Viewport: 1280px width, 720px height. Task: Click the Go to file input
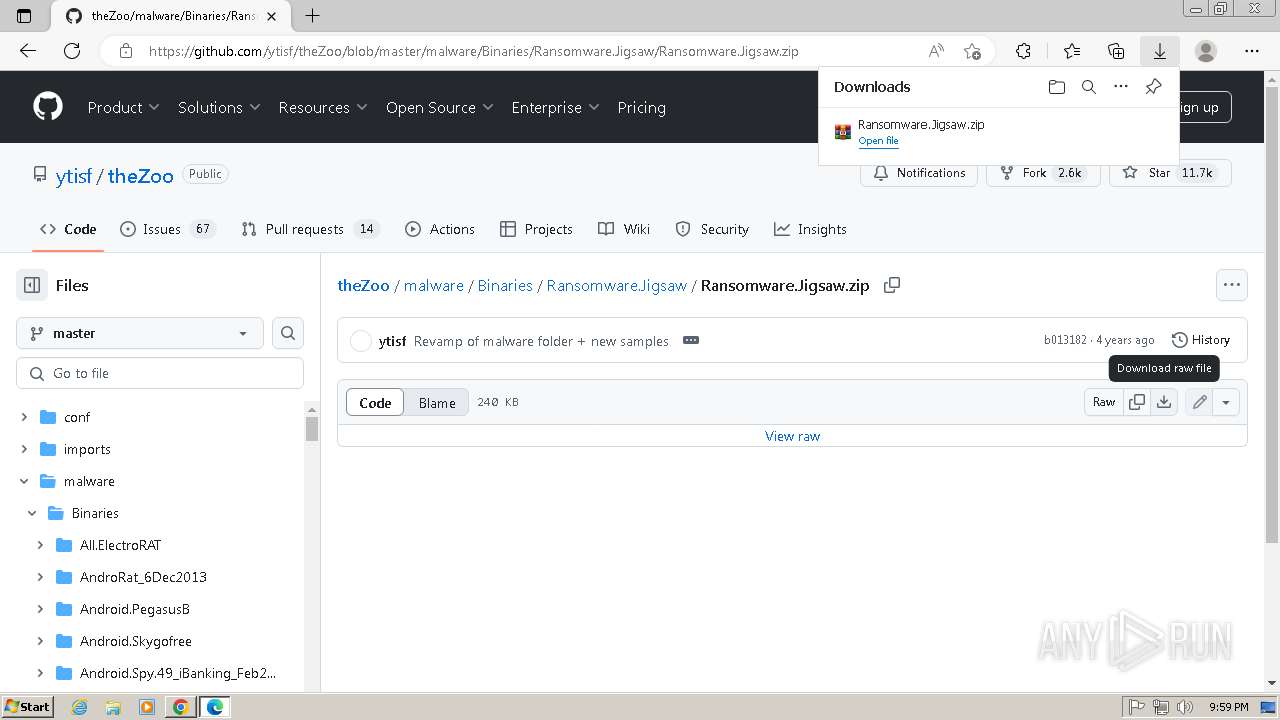pyautogui.click(x=160, y=373)
